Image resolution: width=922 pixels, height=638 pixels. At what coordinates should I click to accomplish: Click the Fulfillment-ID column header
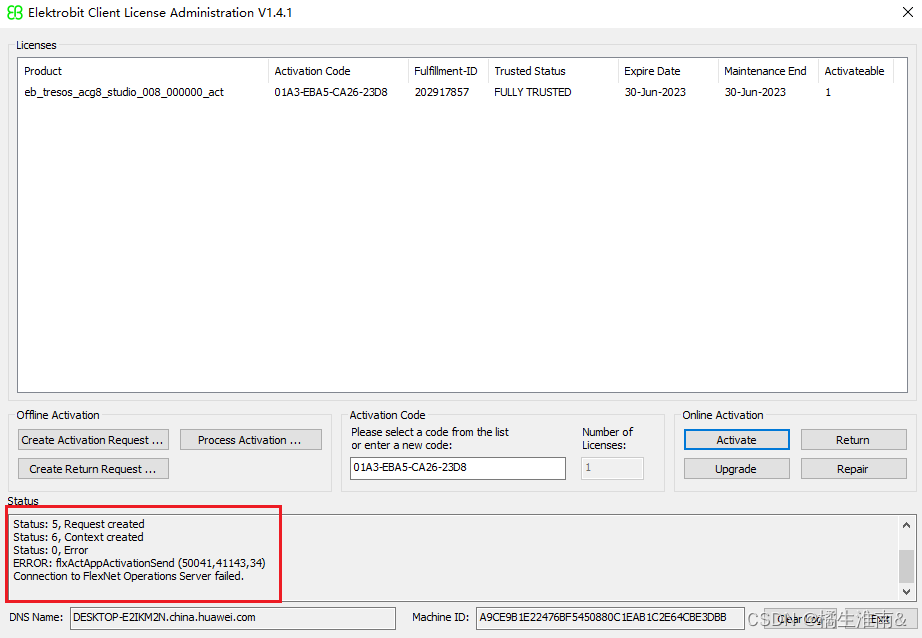[x=447, y=71]
